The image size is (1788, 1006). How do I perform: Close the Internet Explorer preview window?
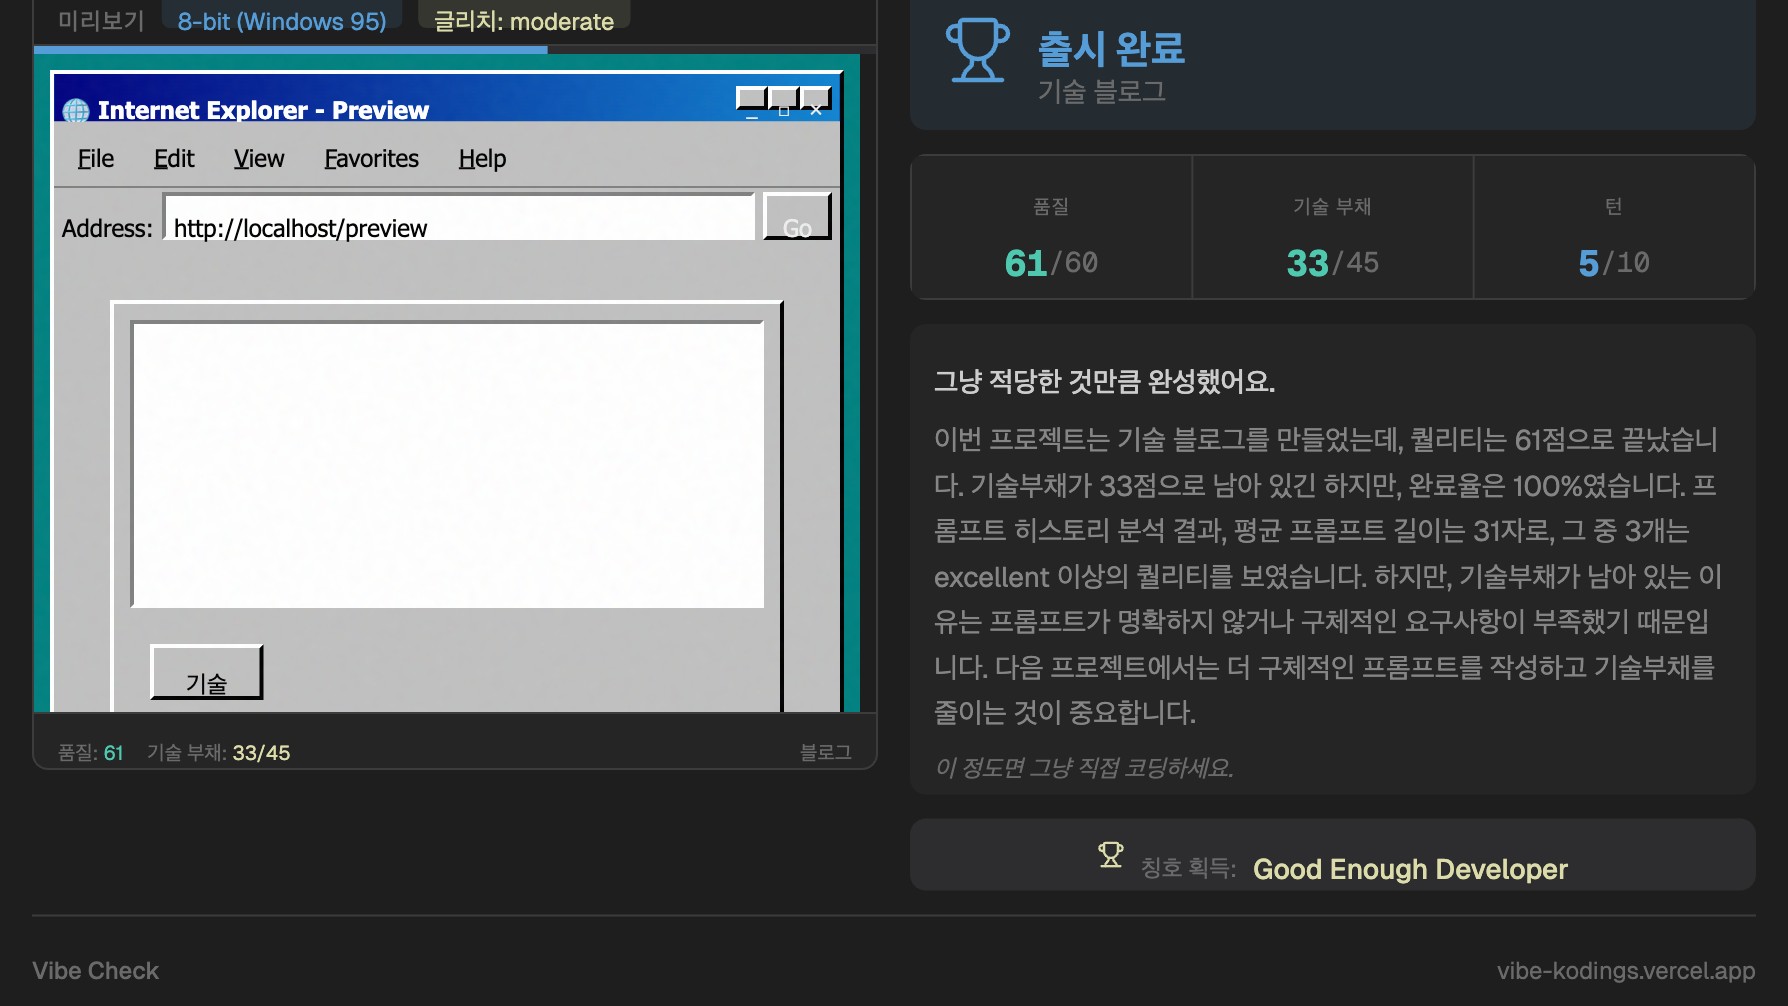click(x=816, y=100)
